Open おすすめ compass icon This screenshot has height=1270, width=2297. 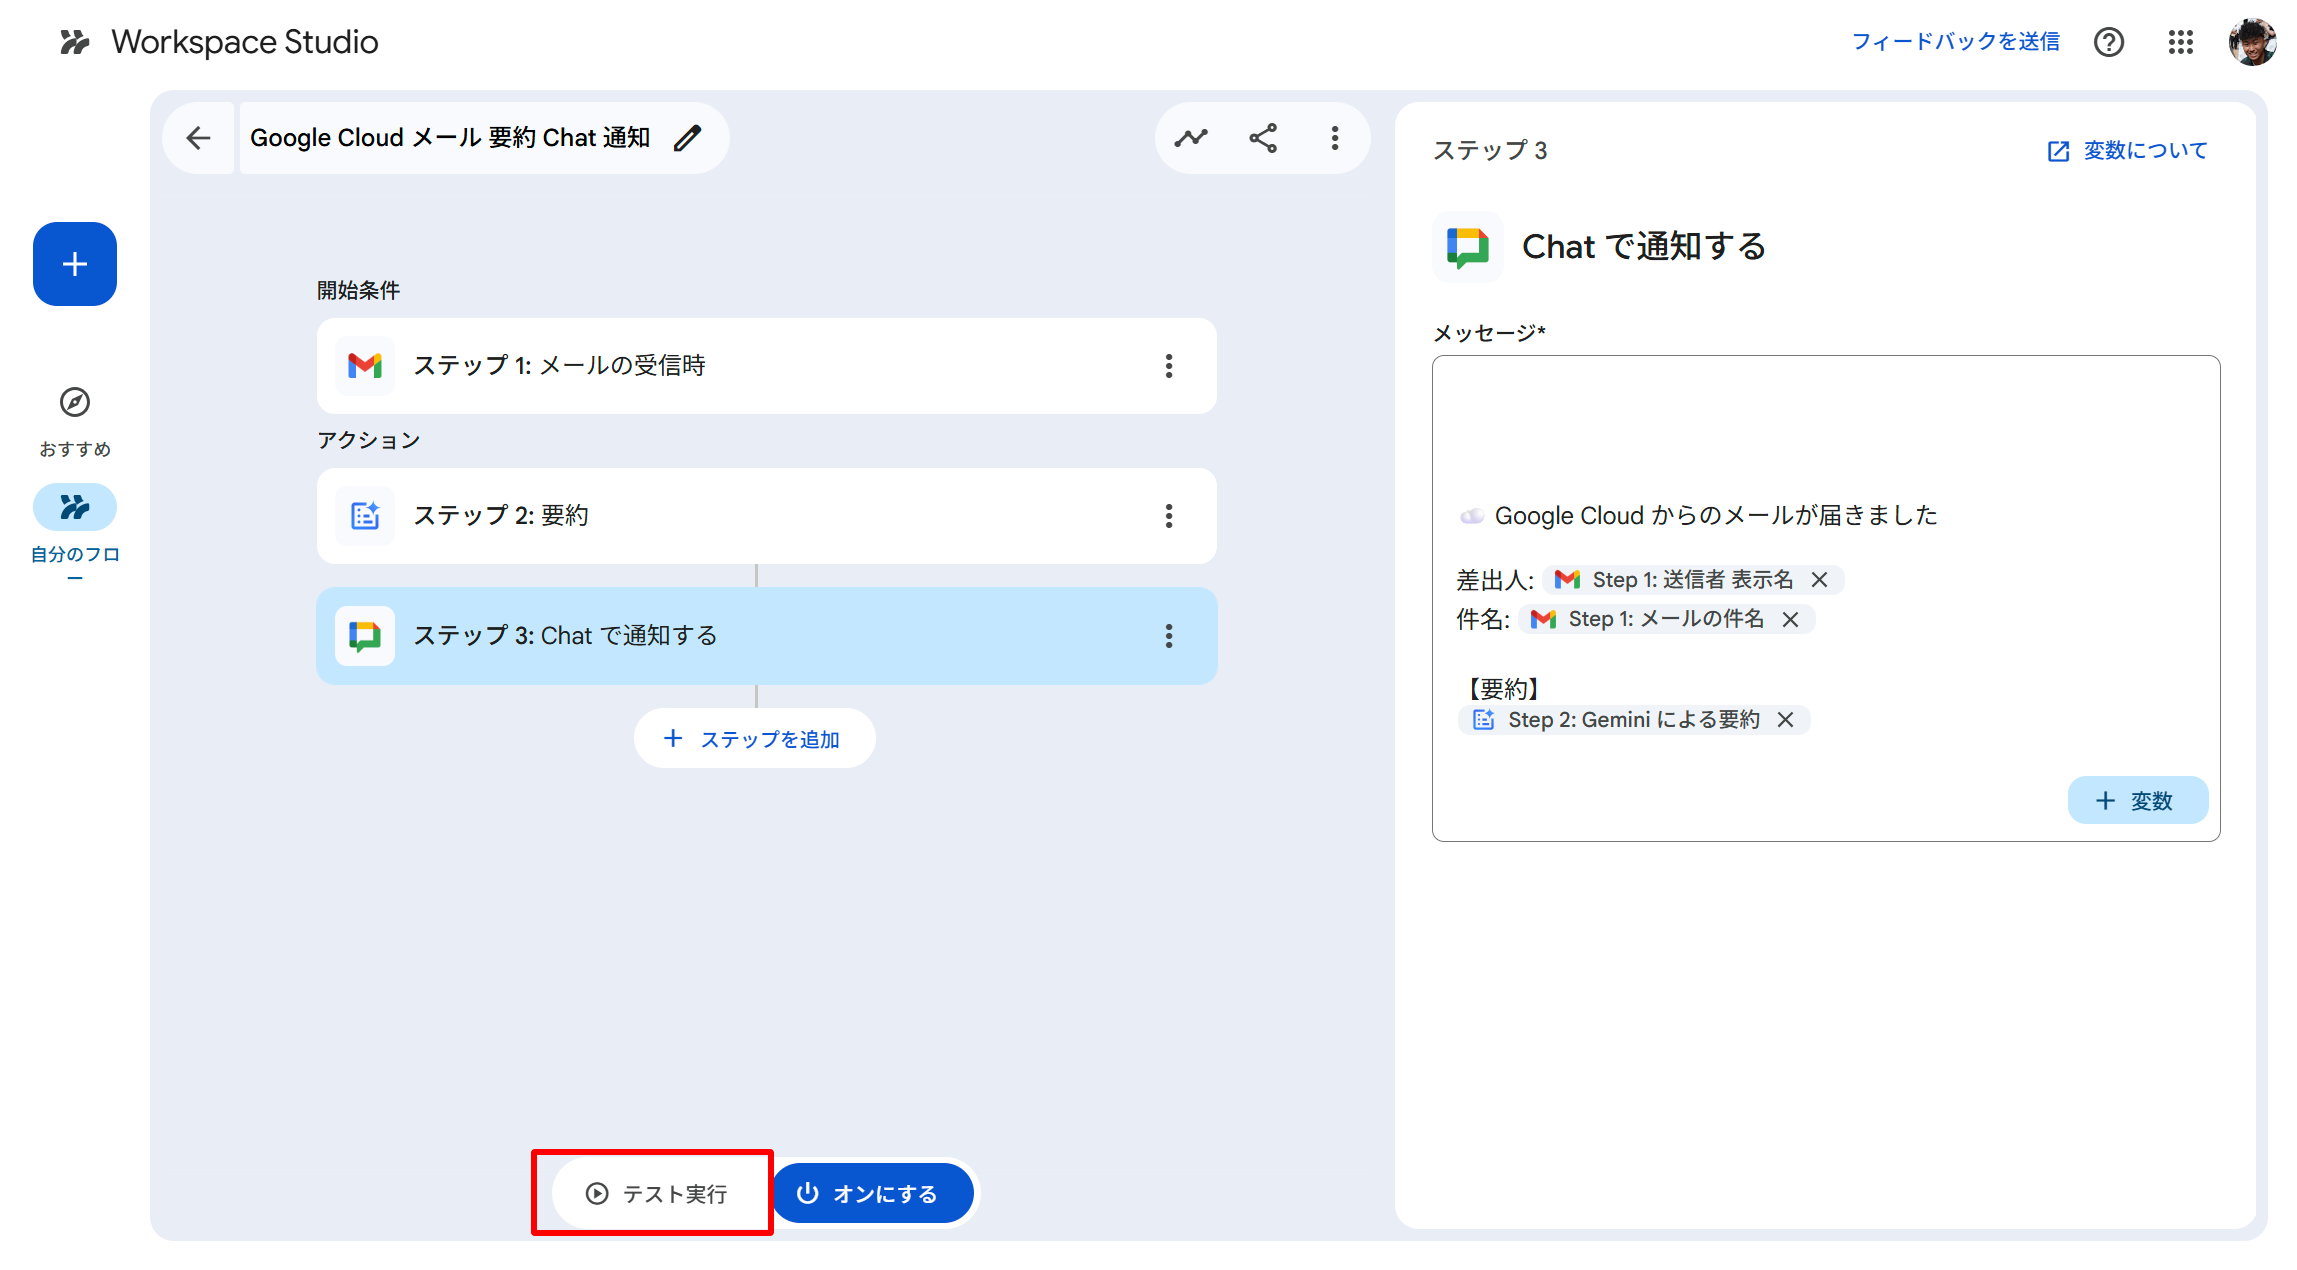[75, 402]
